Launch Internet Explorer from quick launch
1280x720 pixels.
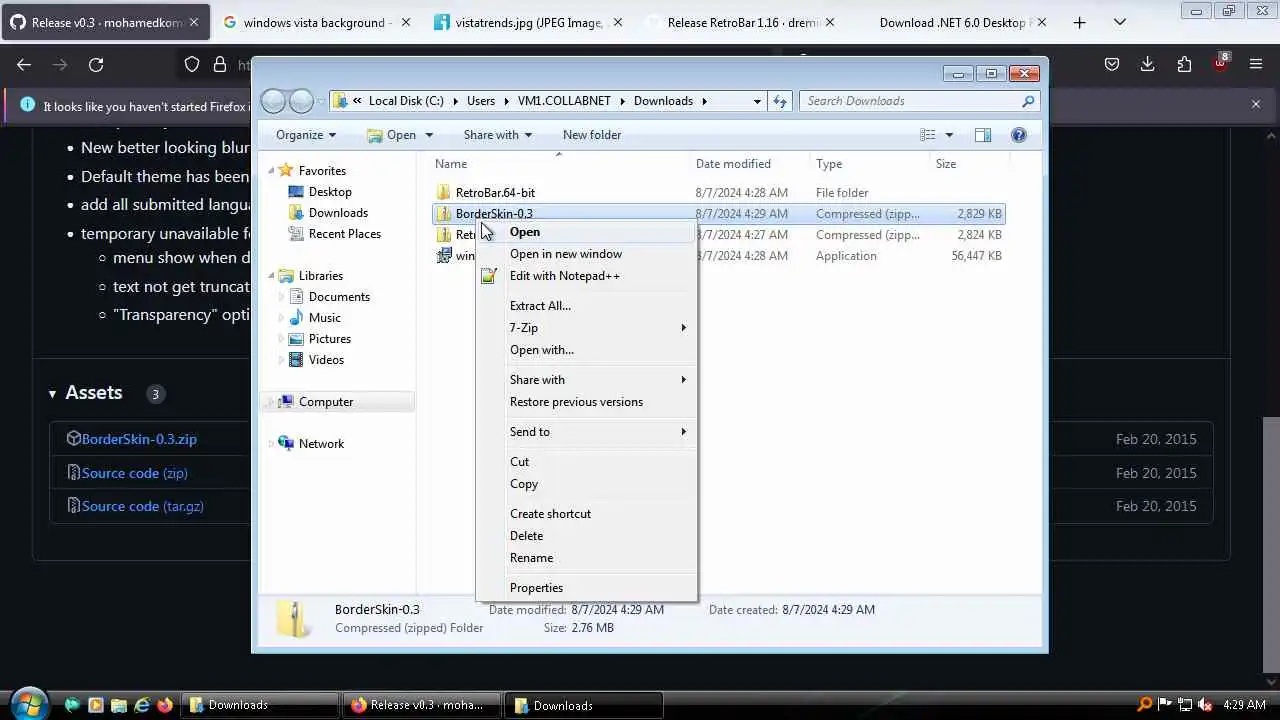[x=142, y=705]
